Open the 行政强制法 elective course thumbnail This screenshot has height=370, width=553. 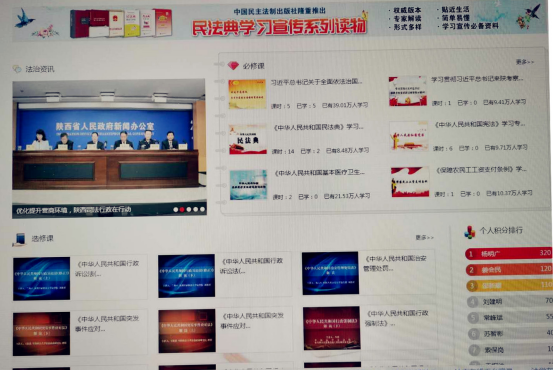click(332, 328)
